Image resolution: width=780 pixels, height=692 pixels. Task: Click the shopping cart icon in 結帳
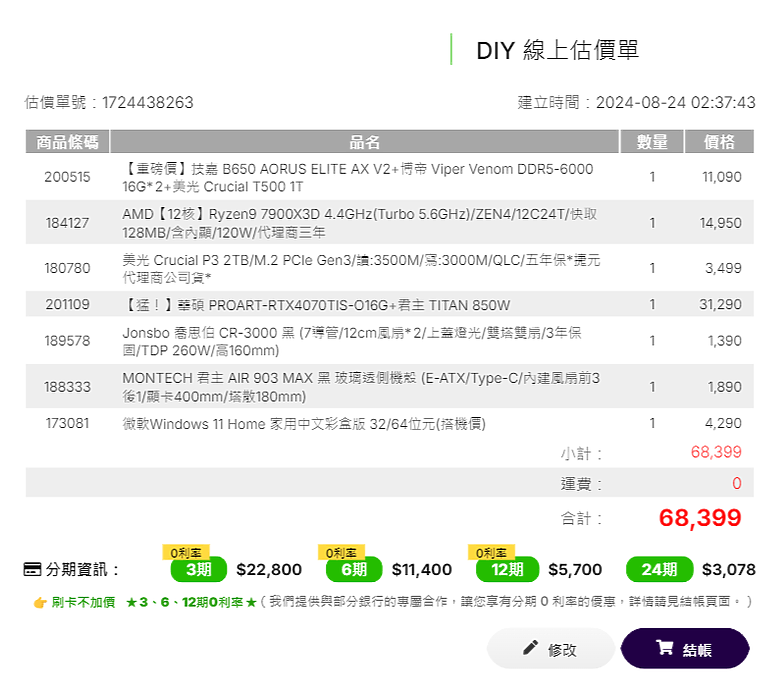[x=664, y=648]
